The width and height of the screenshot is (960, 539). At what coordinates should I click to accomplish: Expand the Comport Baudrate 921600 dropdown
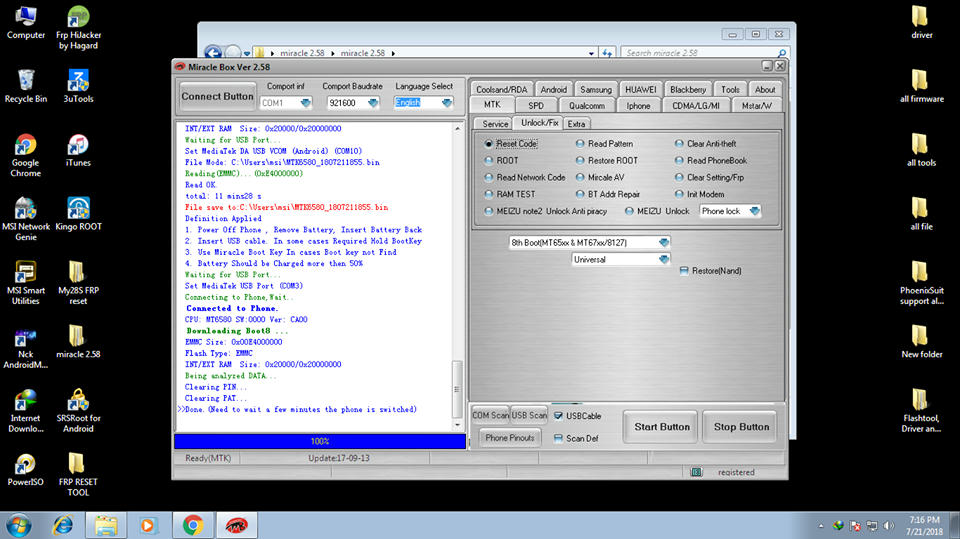372,103
